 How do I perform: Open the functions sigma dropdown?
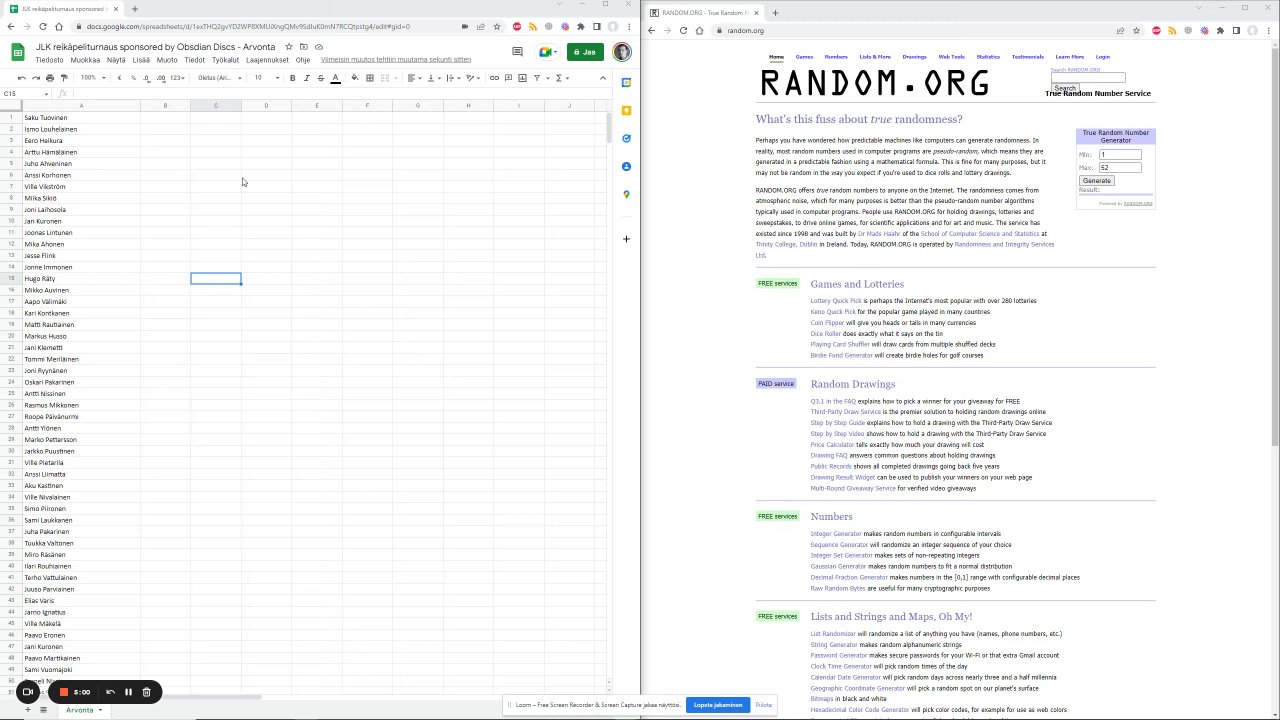click(563, 78)
